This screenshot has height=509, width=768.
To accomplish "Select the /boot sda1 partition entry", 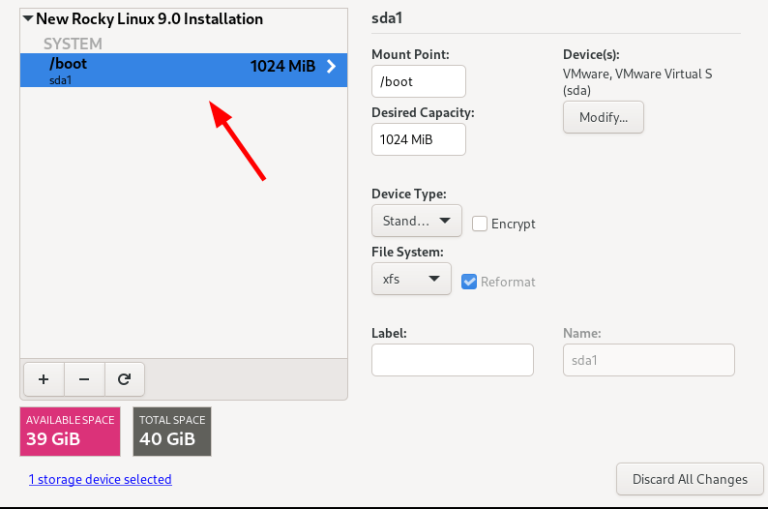I will [x=150, y=70].
